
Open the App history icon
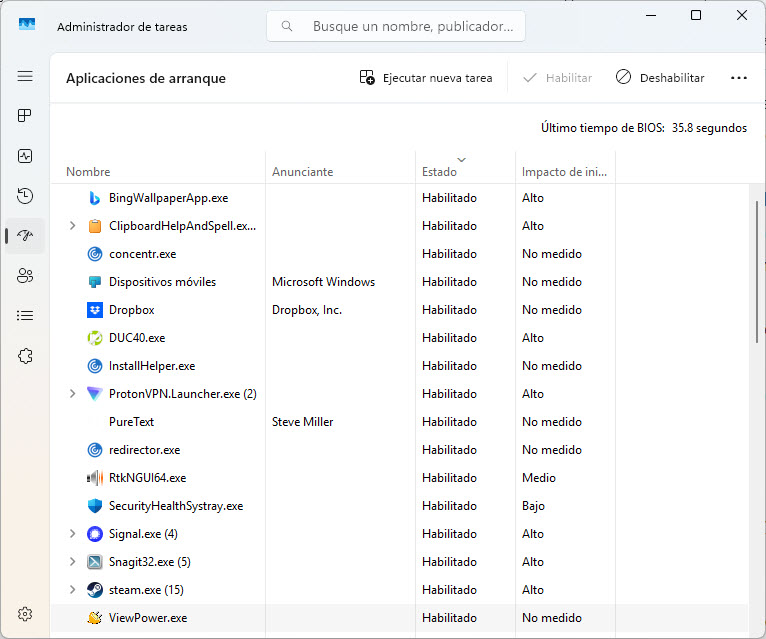click(x=25, y=196)
